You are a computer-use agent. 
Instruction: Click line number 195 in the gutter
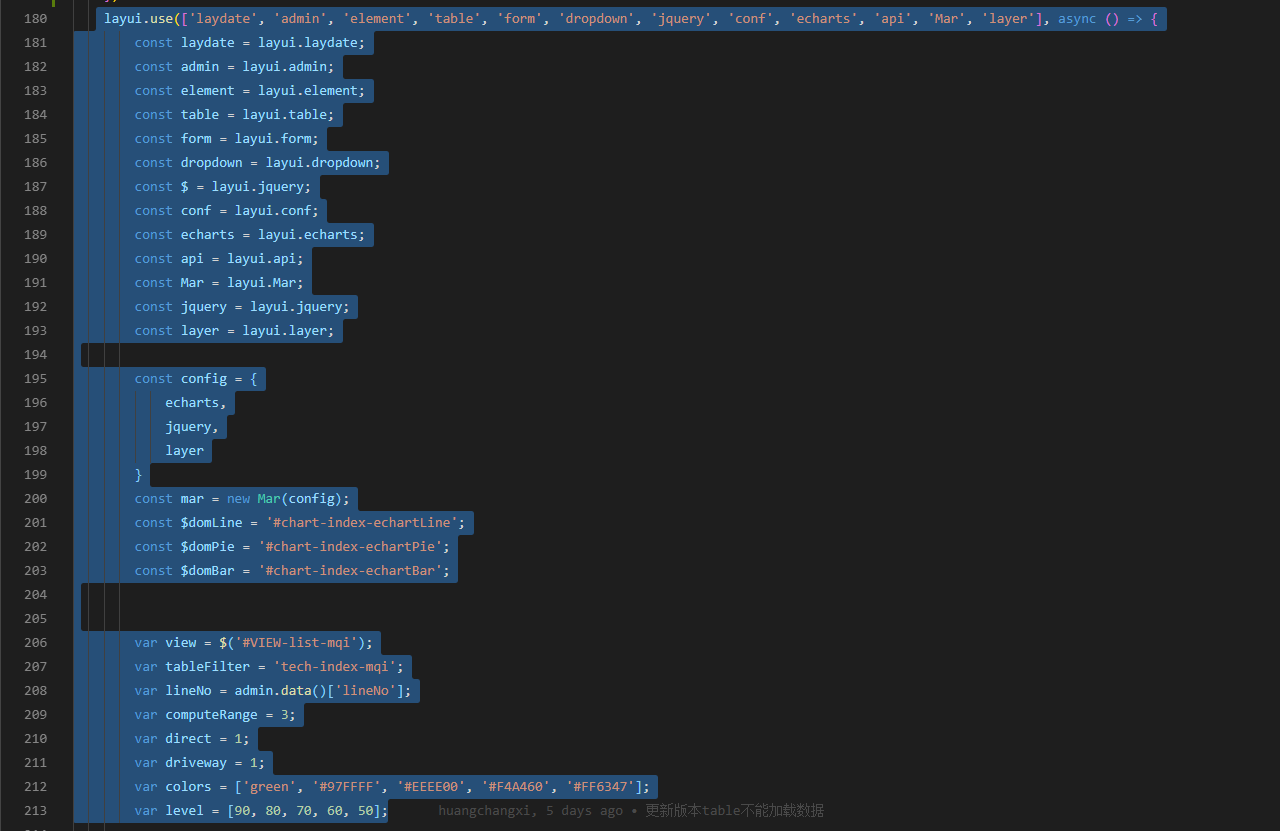point(35,379)
